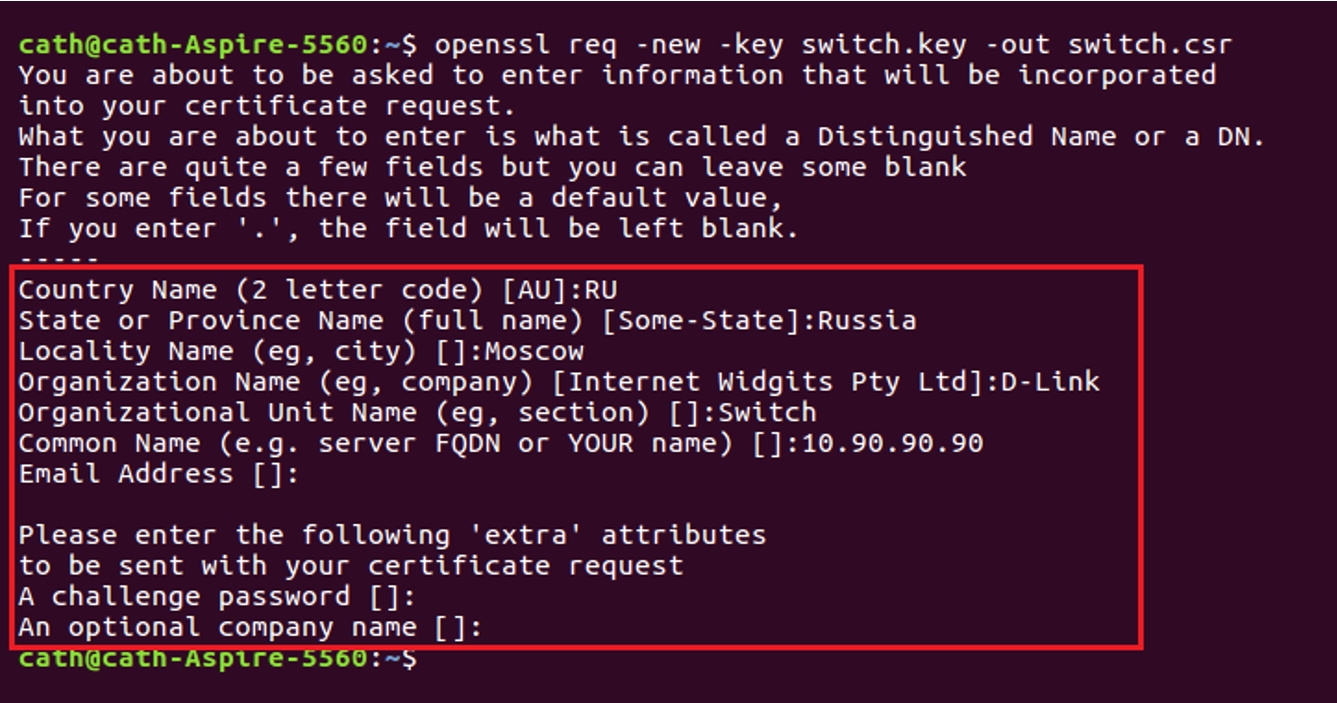Click the Country Name value RU
Image resolution: width=1337 pixels, height=703 pixels.
click(601, 290)
